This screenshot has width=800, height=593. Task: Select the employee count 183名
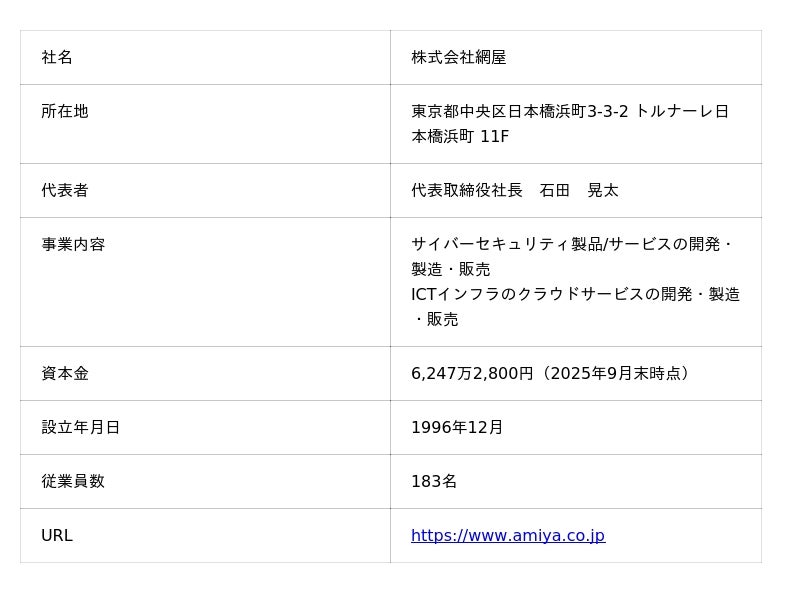click(434, 482)
